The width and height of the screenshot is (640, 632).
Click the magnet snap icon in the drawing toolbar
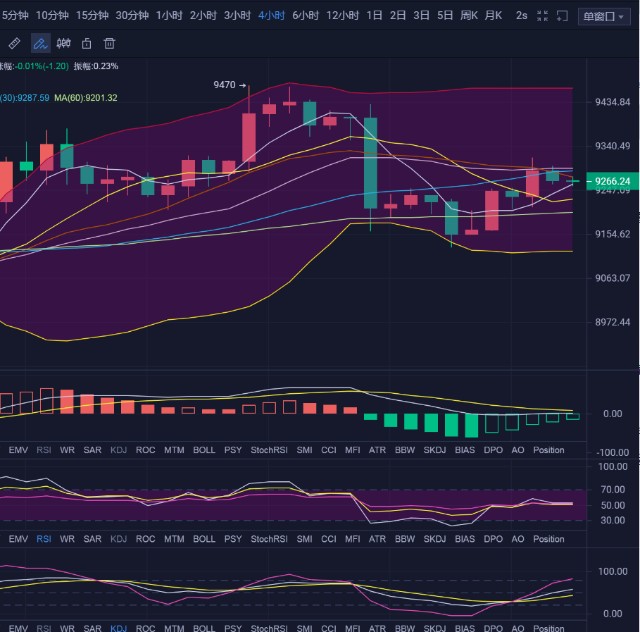pyautogui.click(x=63, y=43)
